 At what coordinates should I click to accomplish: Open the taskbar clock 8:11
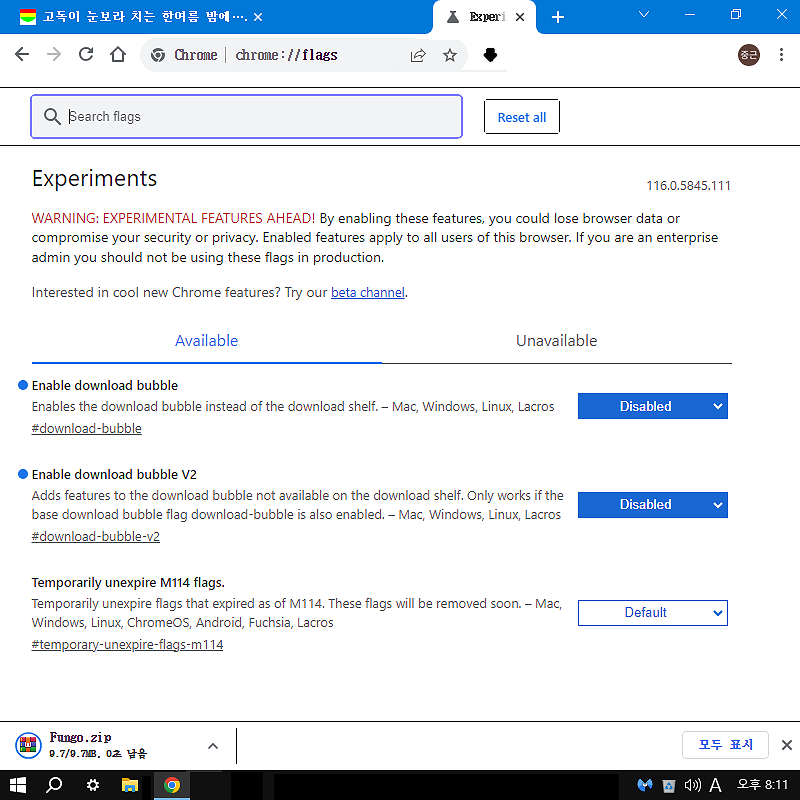[762, 785]
